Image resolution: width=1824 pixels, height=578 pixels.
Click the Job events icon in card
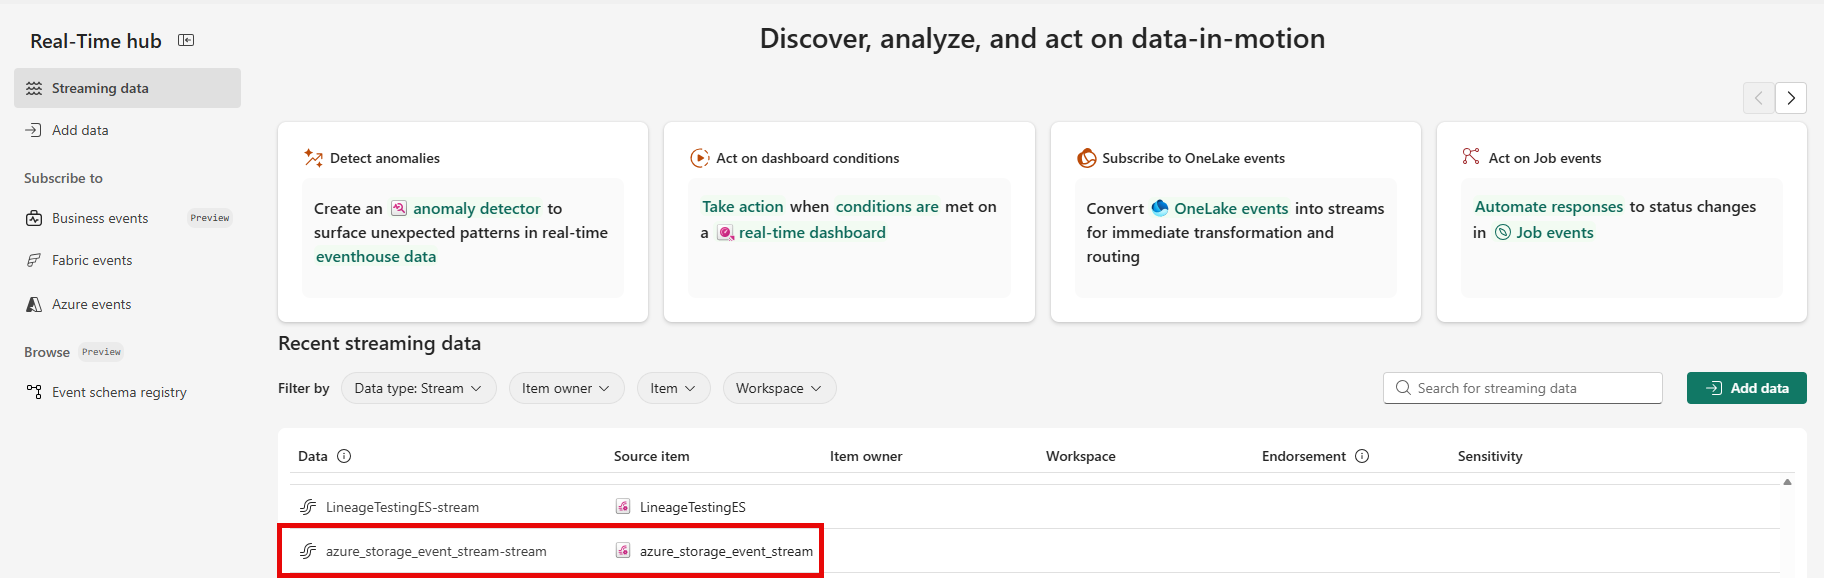pos(1503,232)
